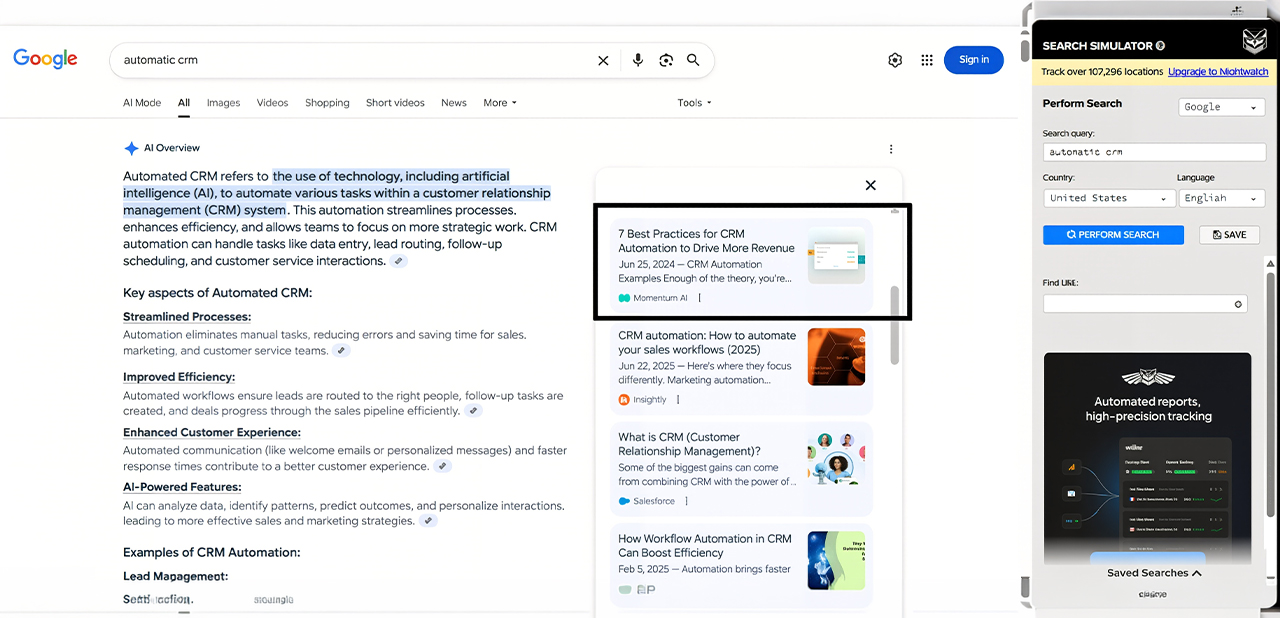Switch to the Images tab
This screenshot has width=1280, height=618.
(223, 103)
